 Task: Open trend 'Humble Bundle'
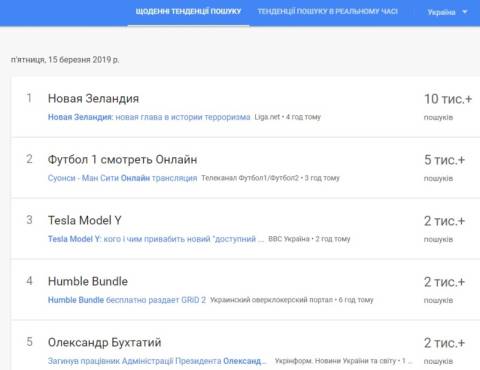coord(88,281)
